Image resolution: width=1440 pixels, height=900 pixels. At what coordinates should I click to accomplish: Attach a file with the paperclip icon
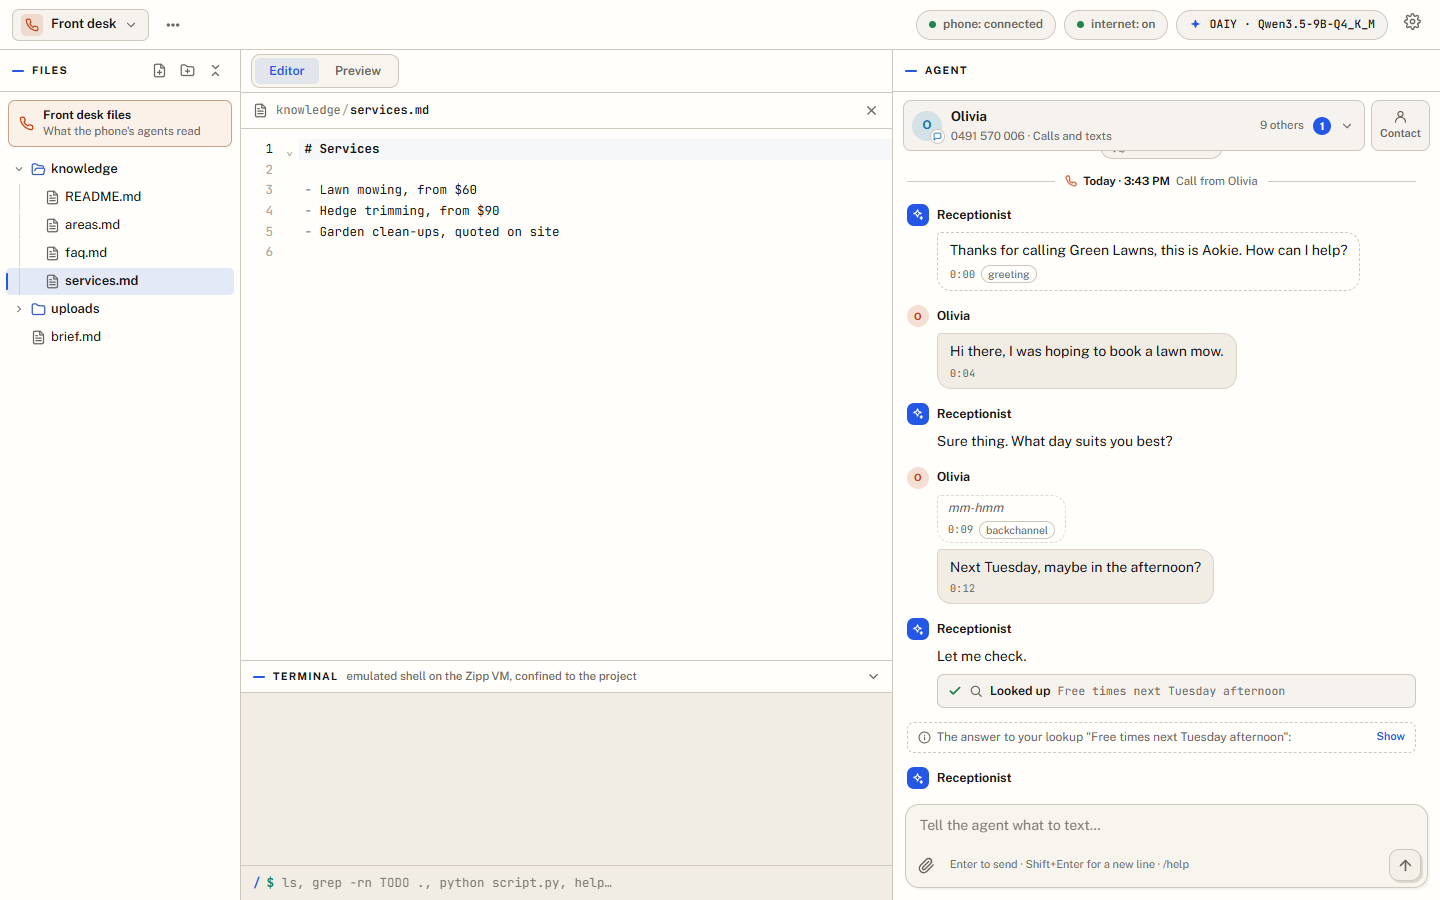point(926,865)
